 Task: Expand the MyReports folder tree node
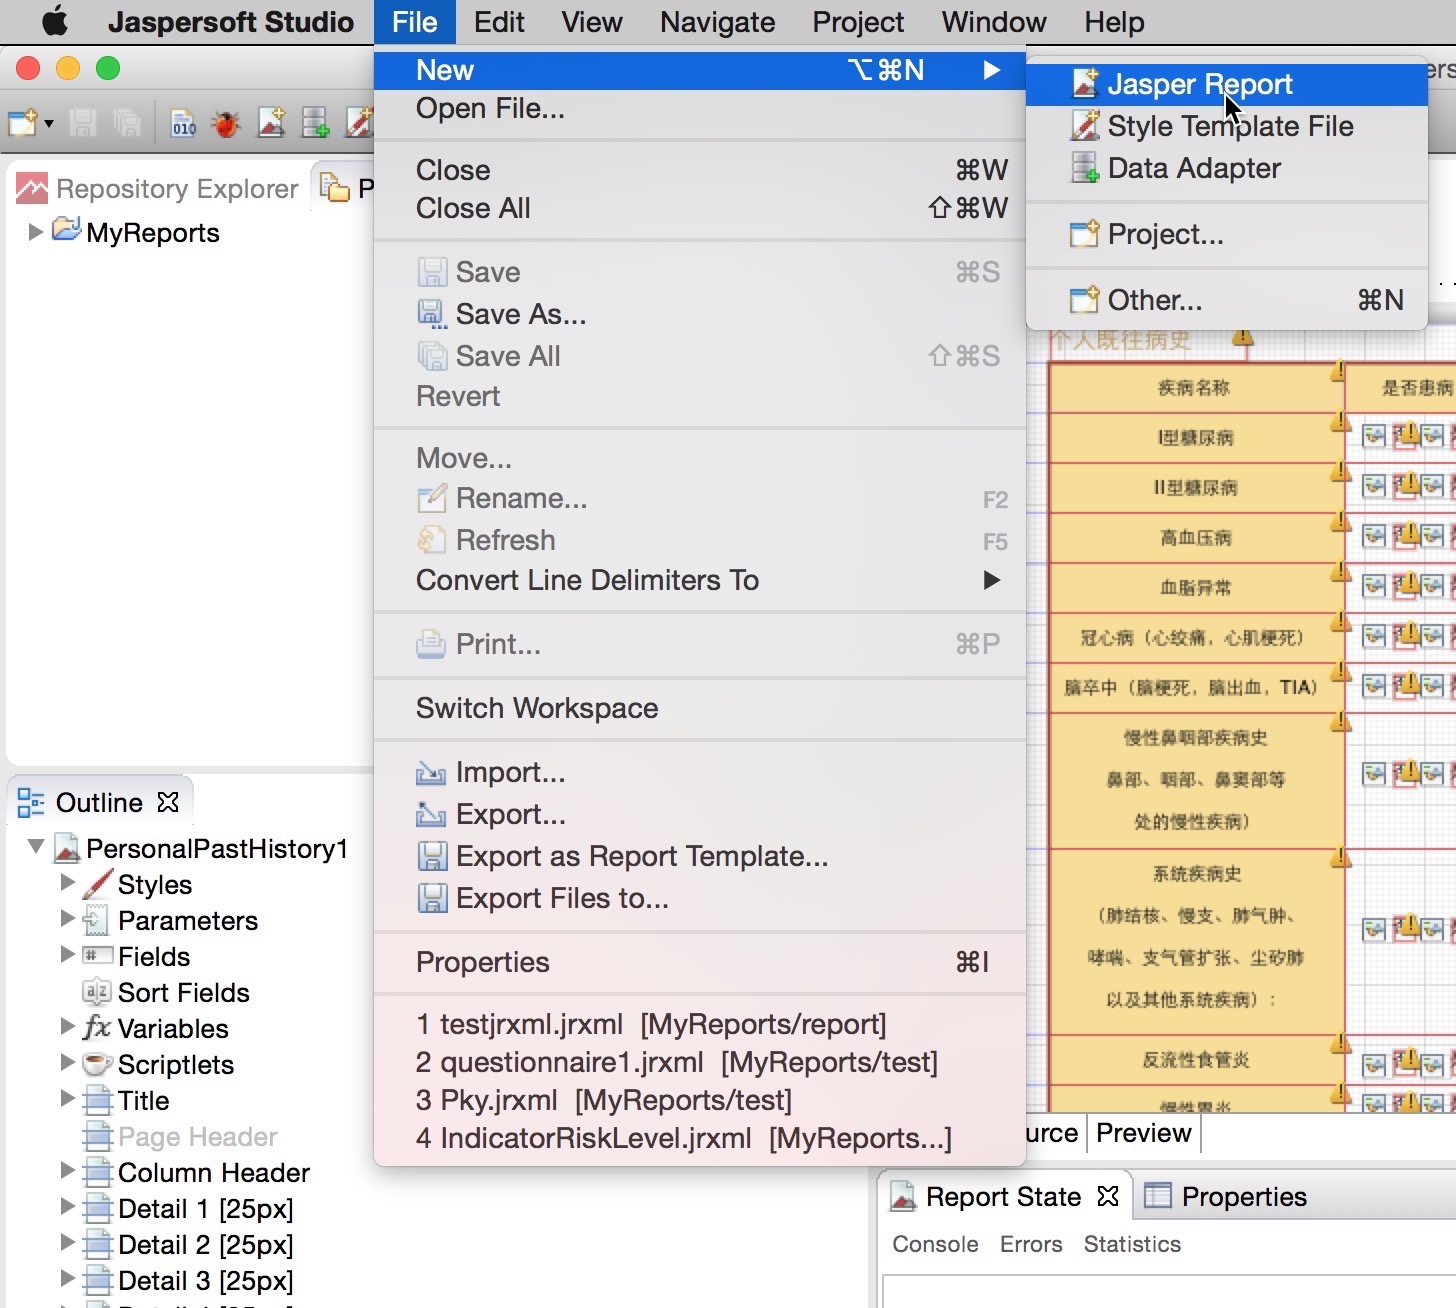(x=36, y=232)
